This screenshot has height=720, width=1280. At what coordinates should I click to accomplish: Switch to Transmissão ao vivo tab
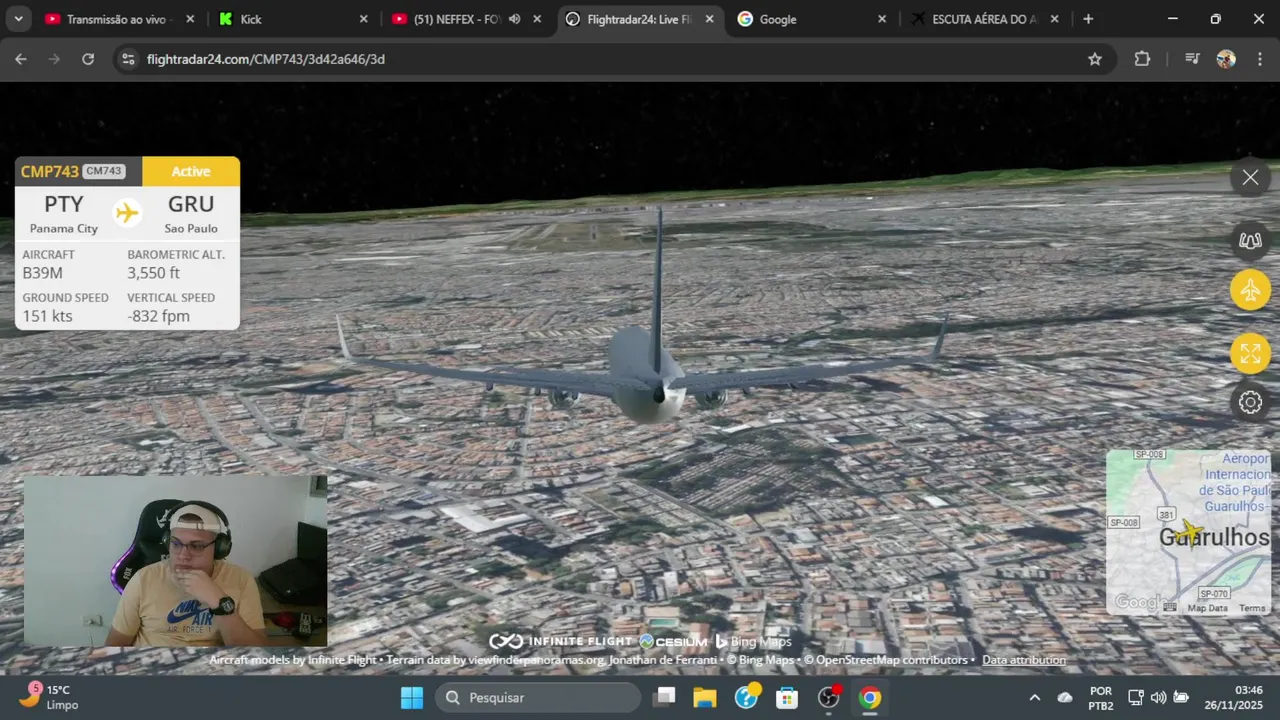click(118, 19)
